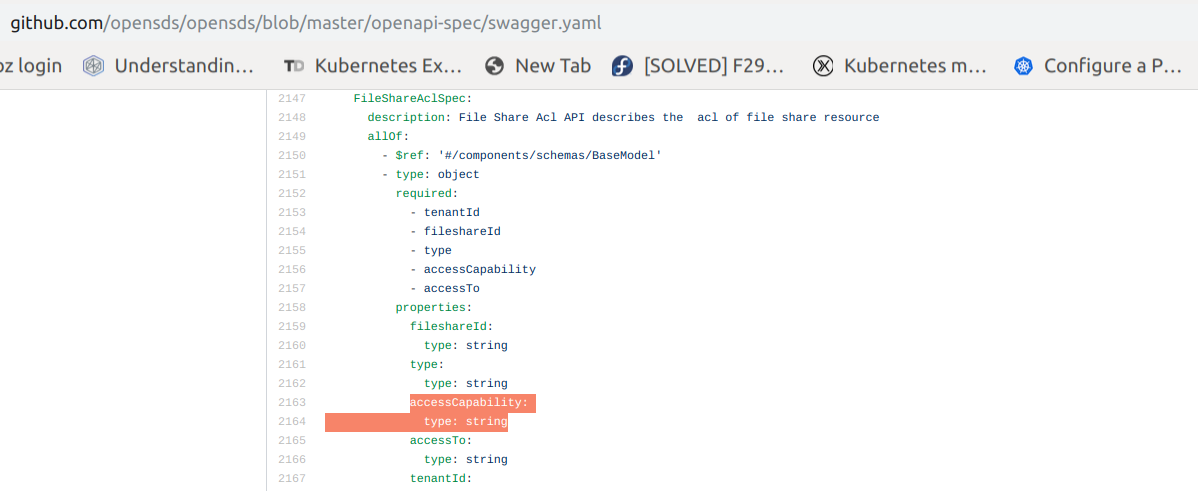1198x491 pixels.
Task: Click the Understandin… bookmark favicon
Action: click(92, 66)
